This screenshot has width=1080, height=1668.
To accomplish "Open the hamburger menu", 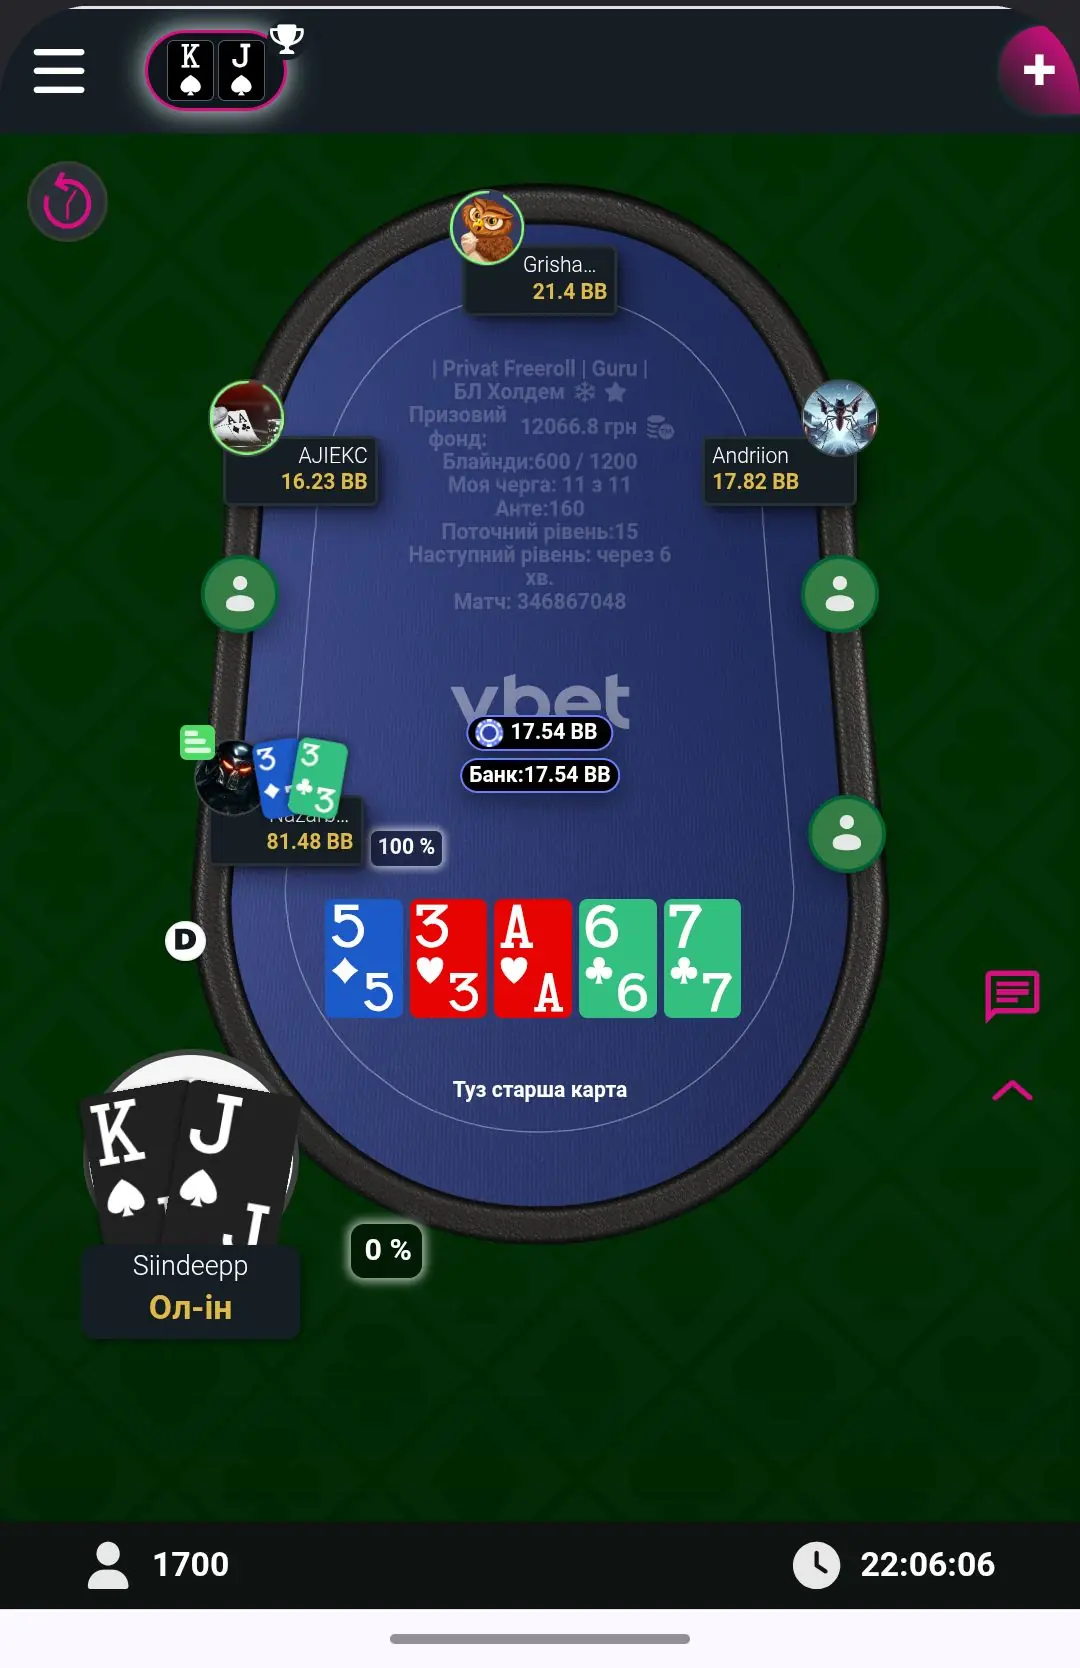I will 59,70.
